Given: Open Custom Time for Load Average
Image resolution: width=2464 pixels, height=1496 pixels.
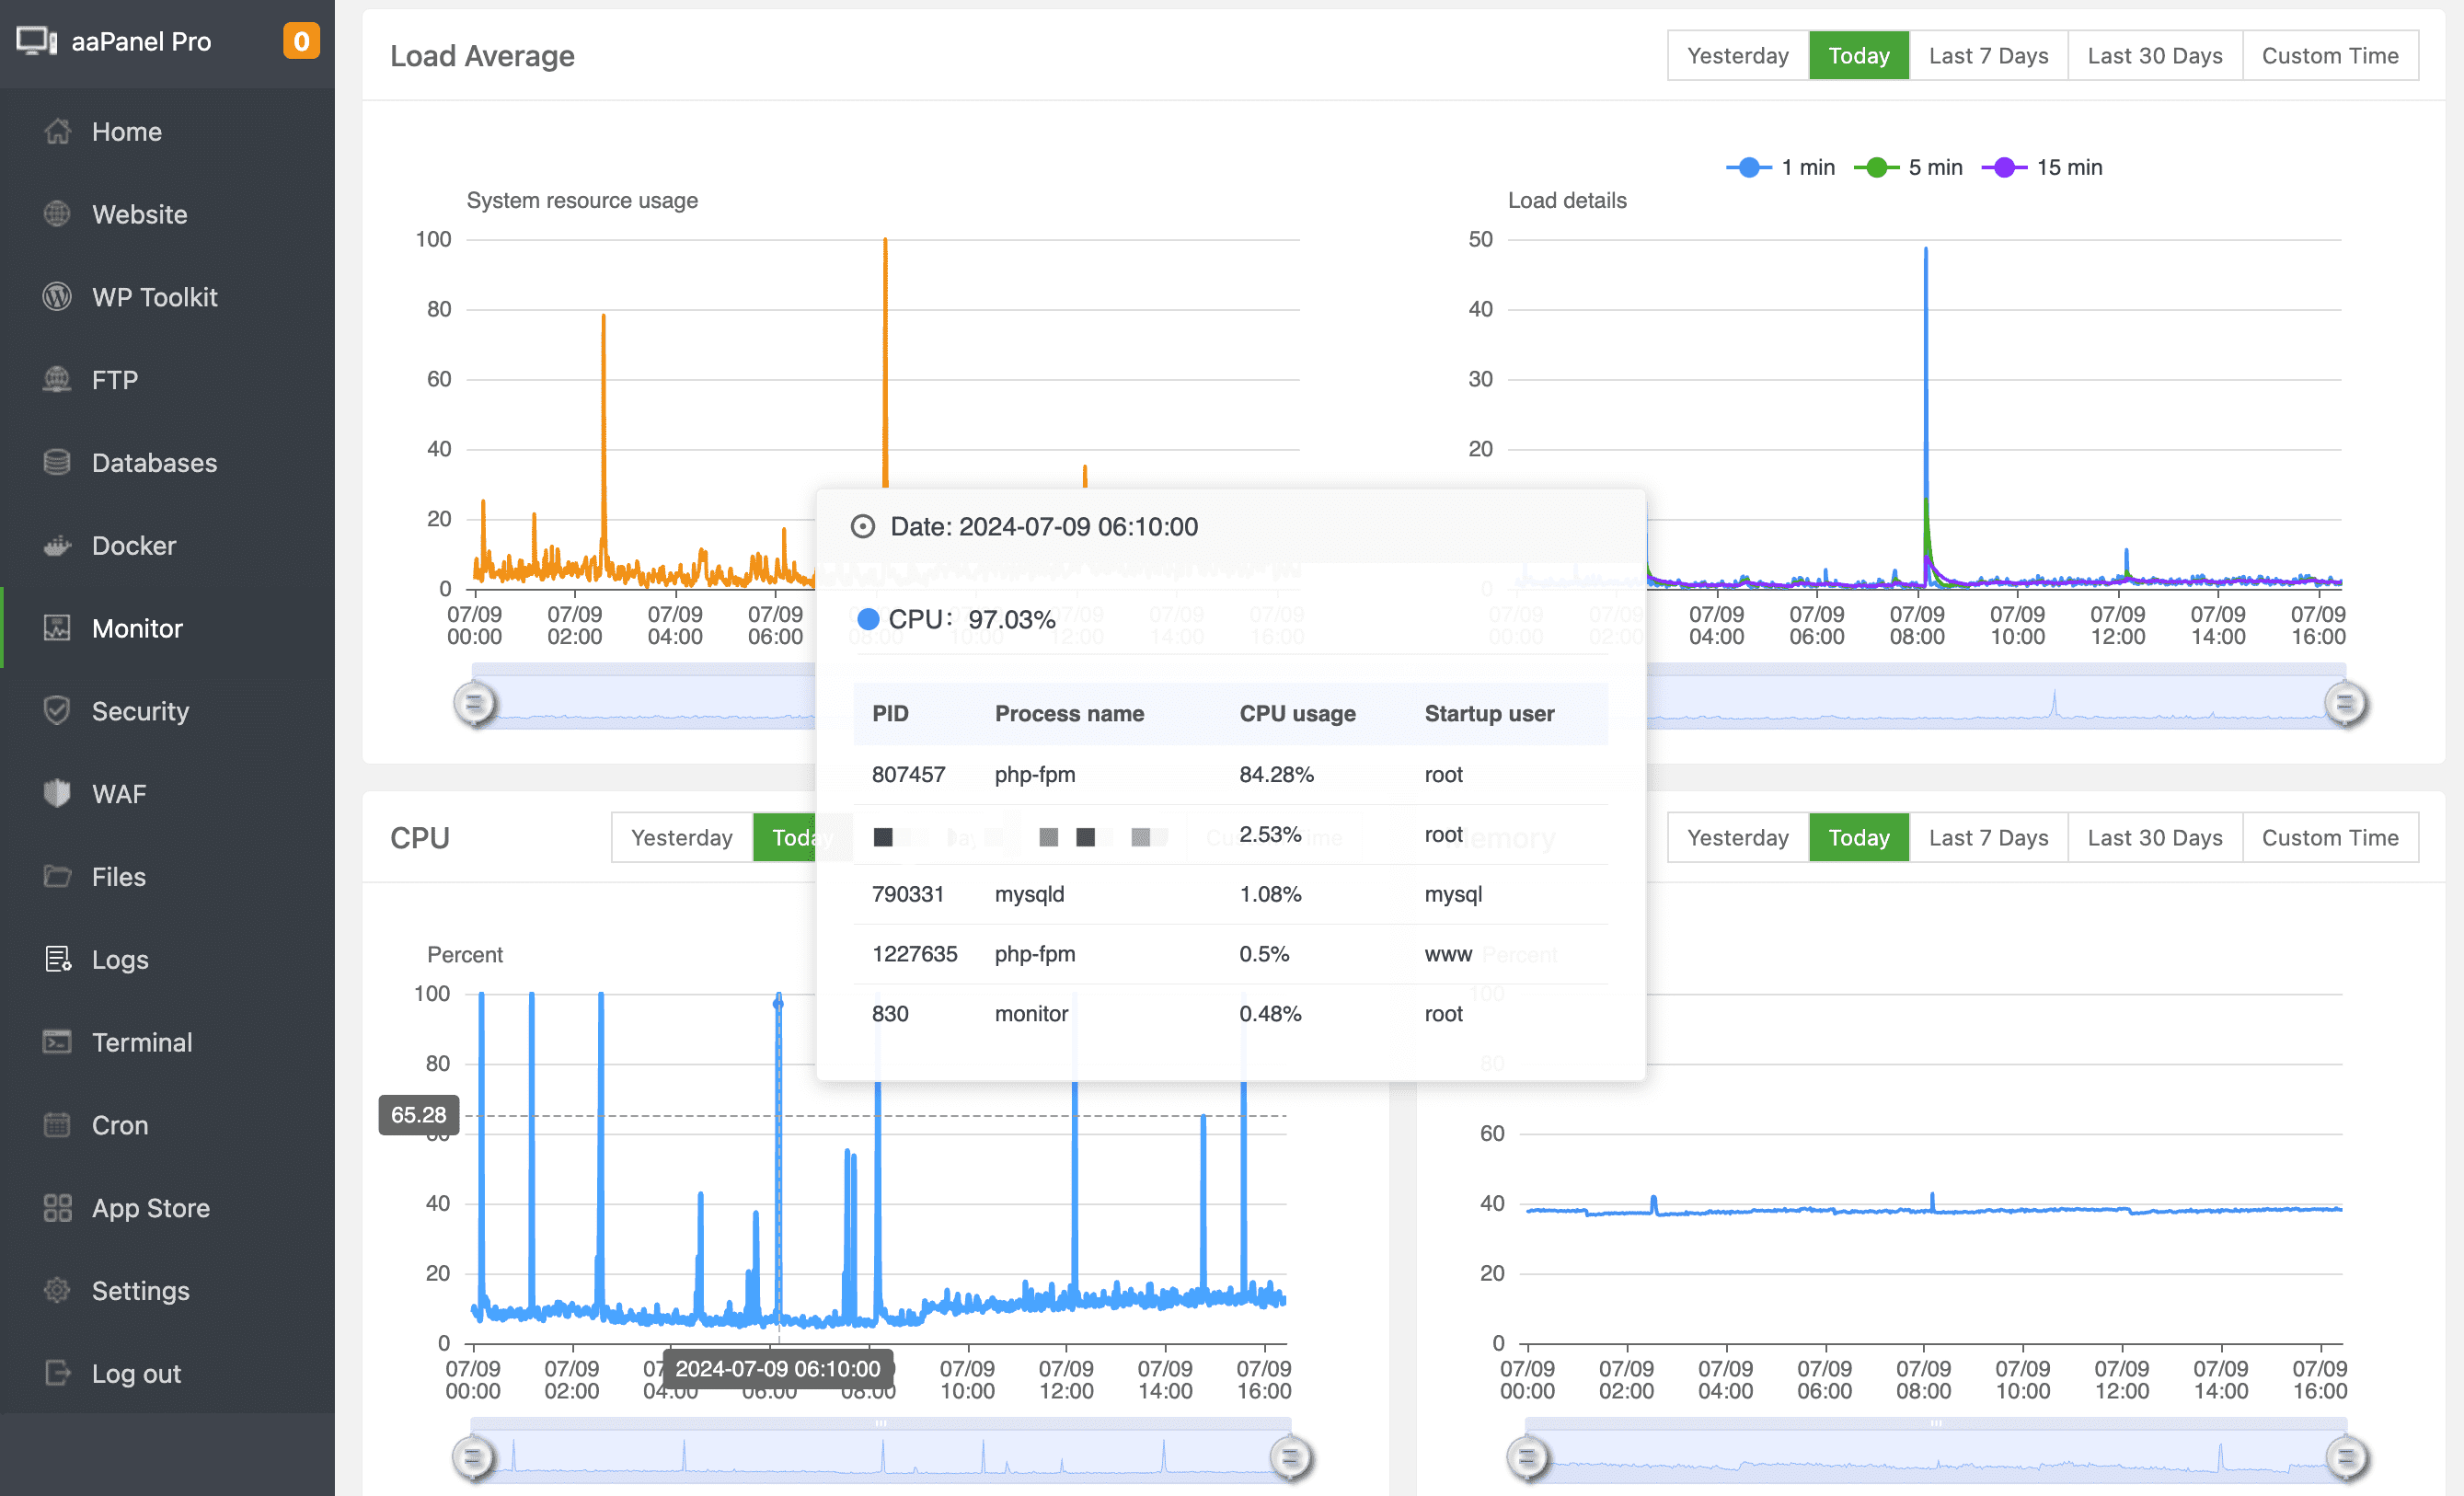Looking at the screenshot, I should (2329, 56).
